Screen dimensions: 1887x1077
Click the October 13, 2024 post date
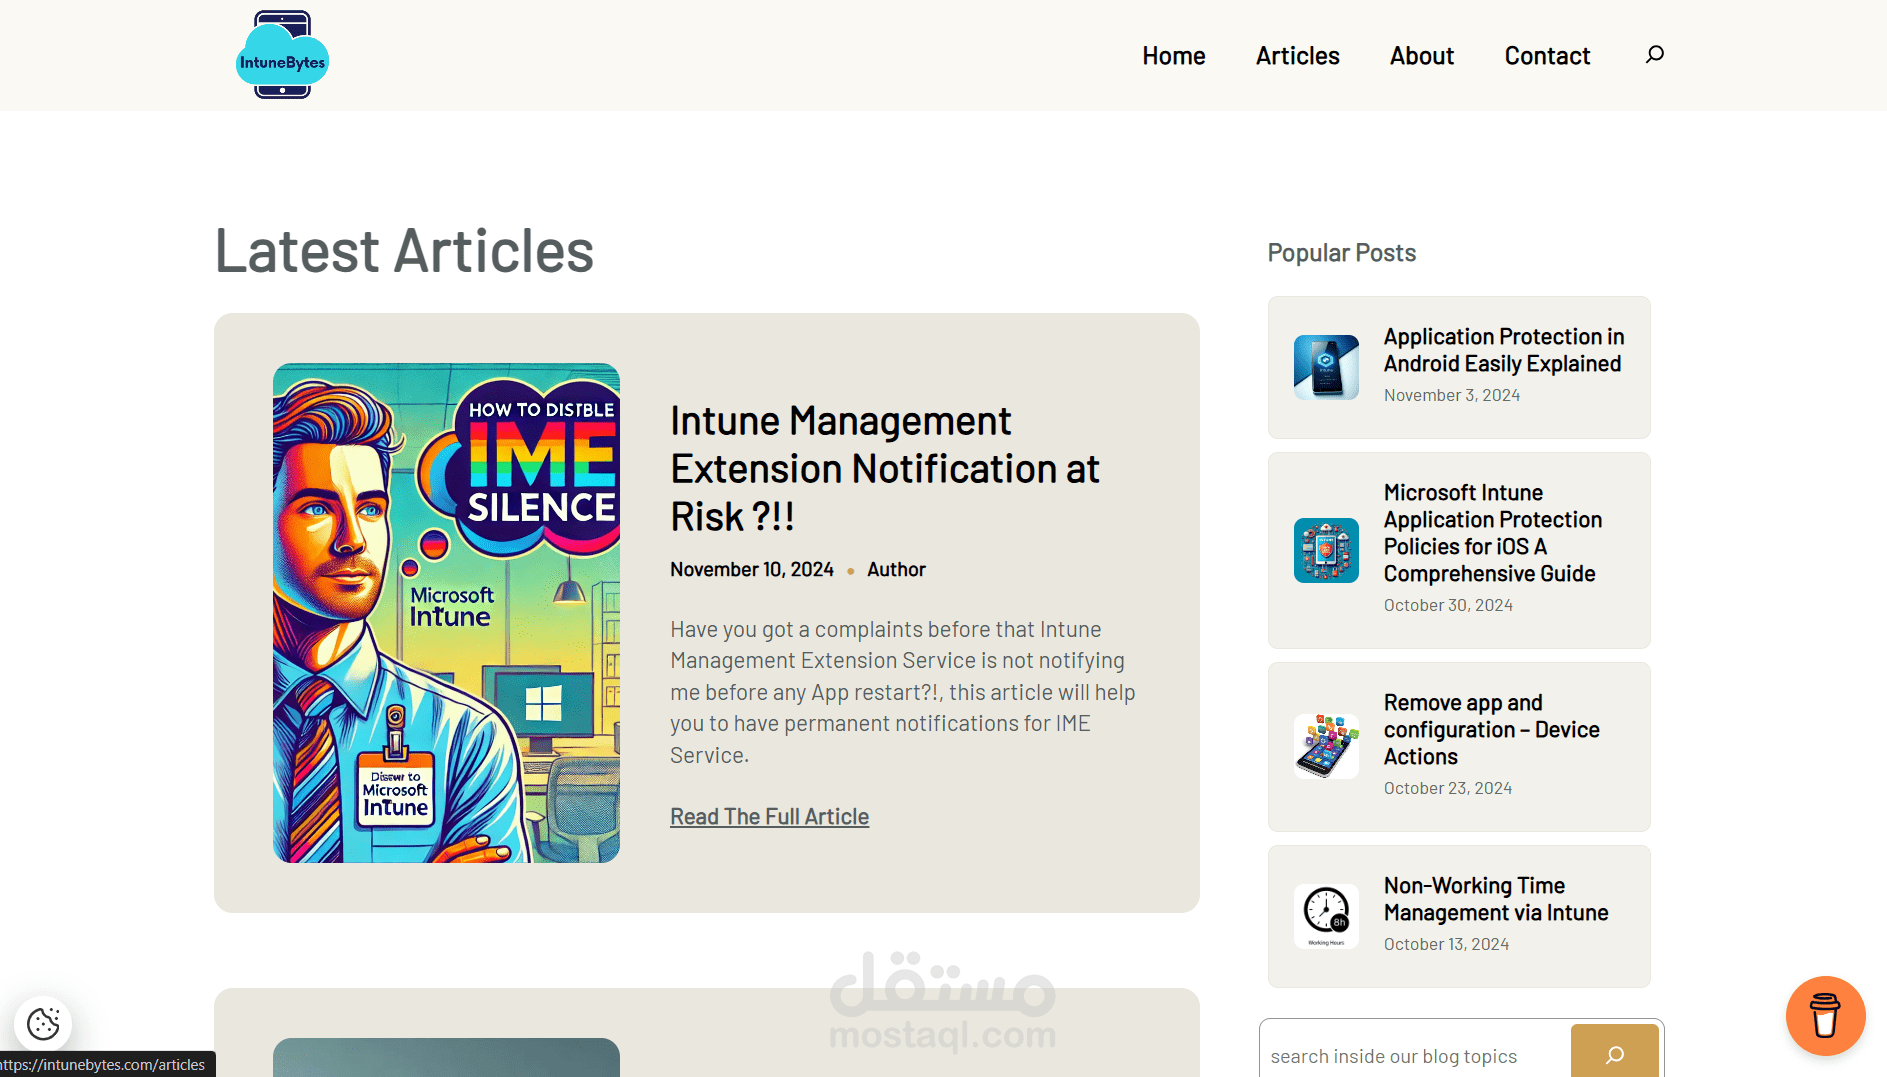click(x=1446, y=944)
